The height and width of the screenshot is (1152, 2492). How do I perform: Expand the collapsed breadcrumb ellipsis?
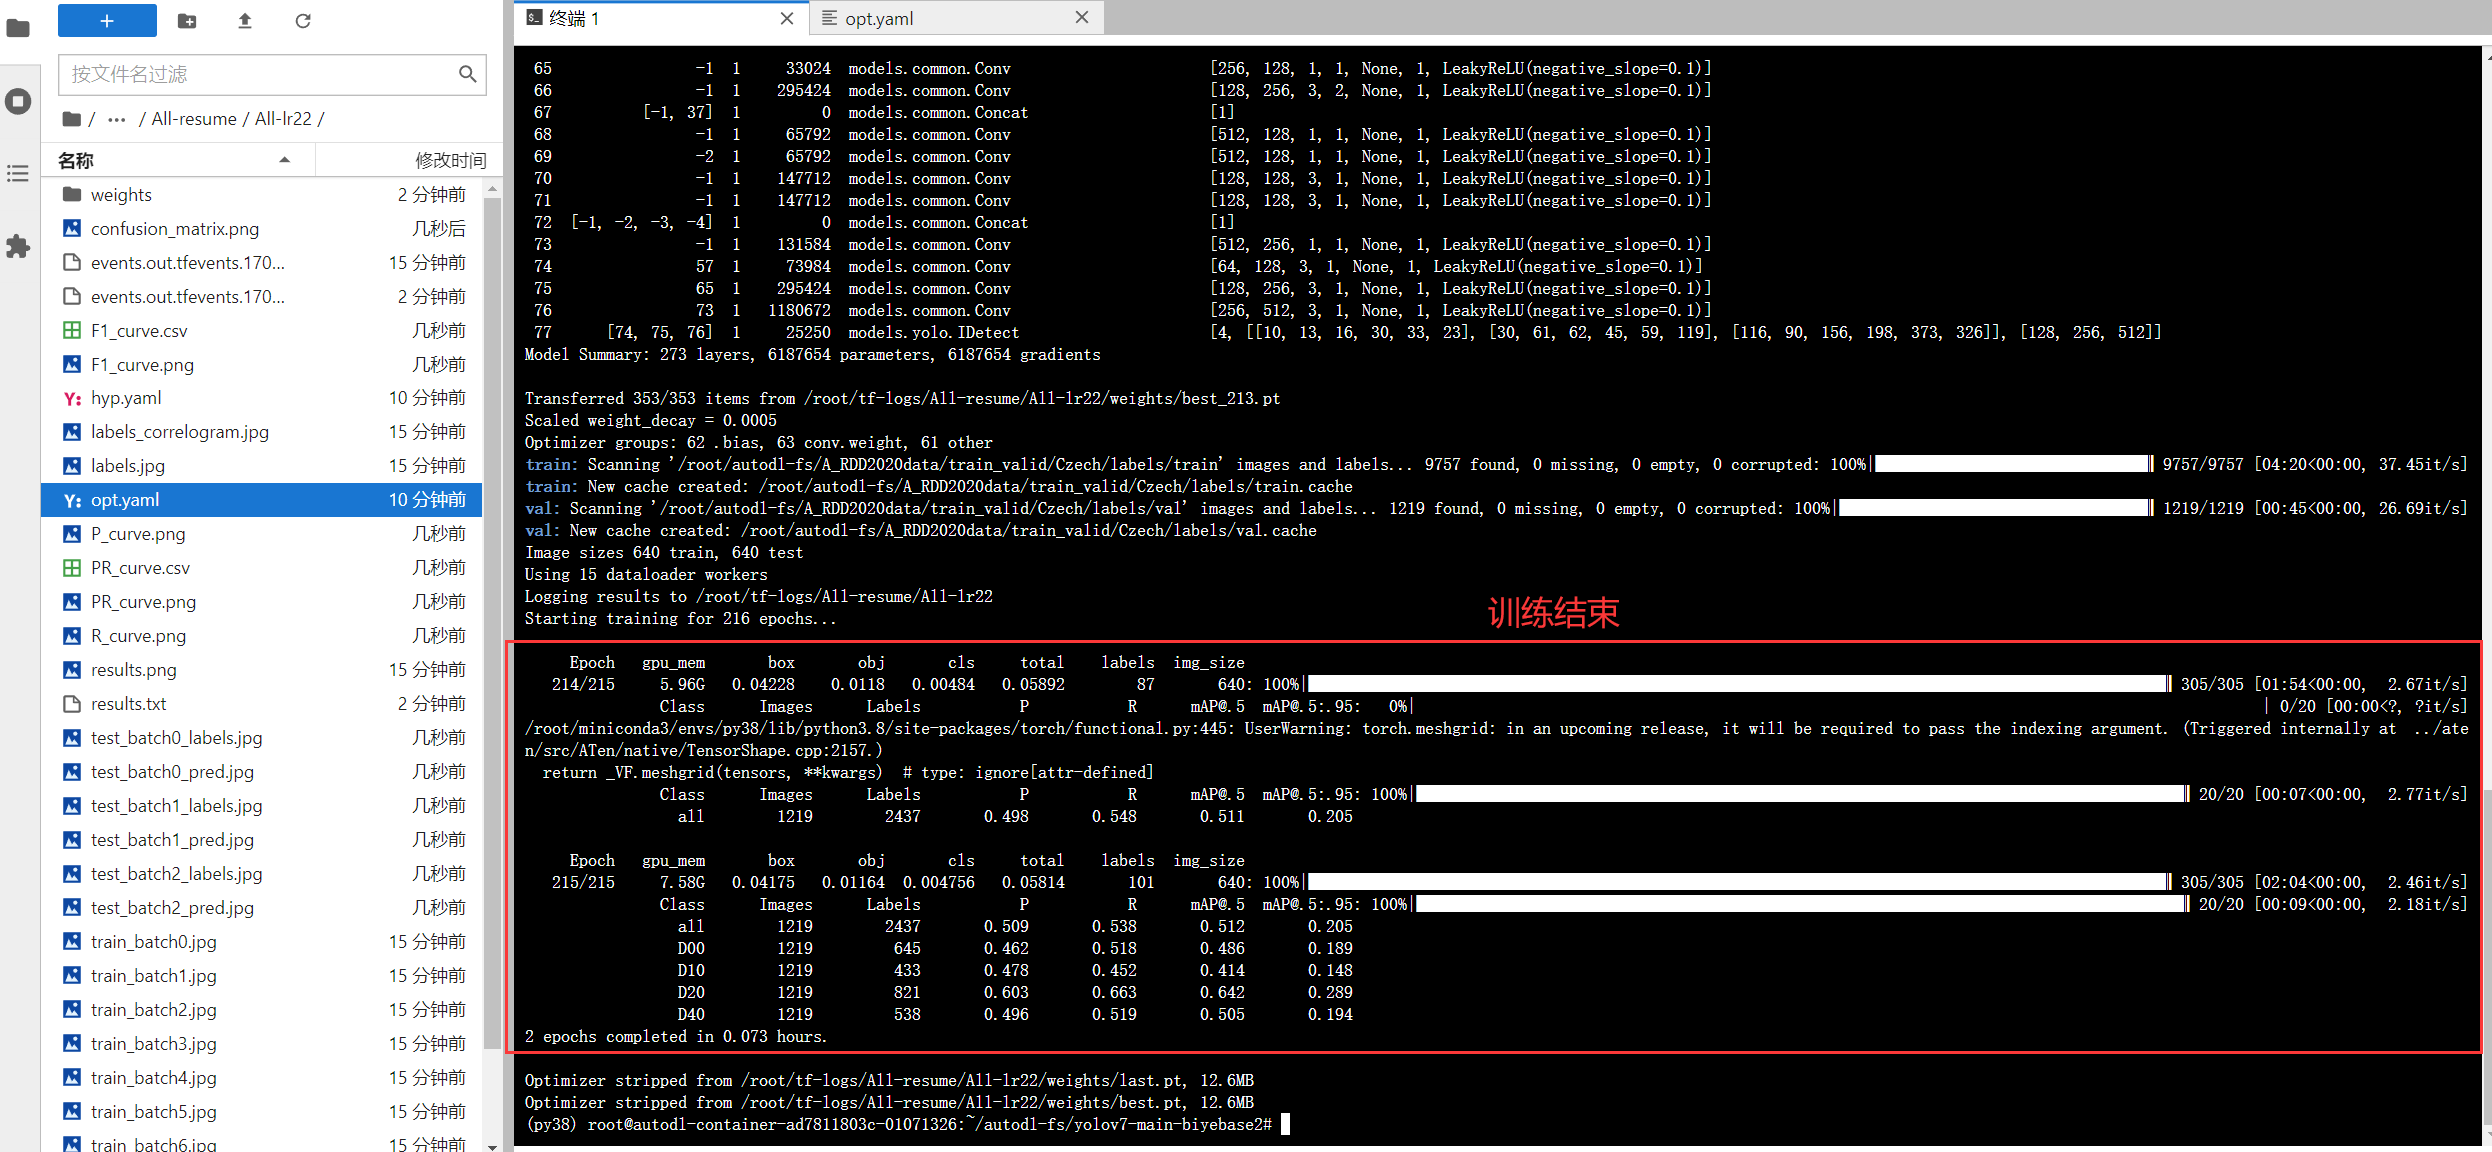coord(117,119)
